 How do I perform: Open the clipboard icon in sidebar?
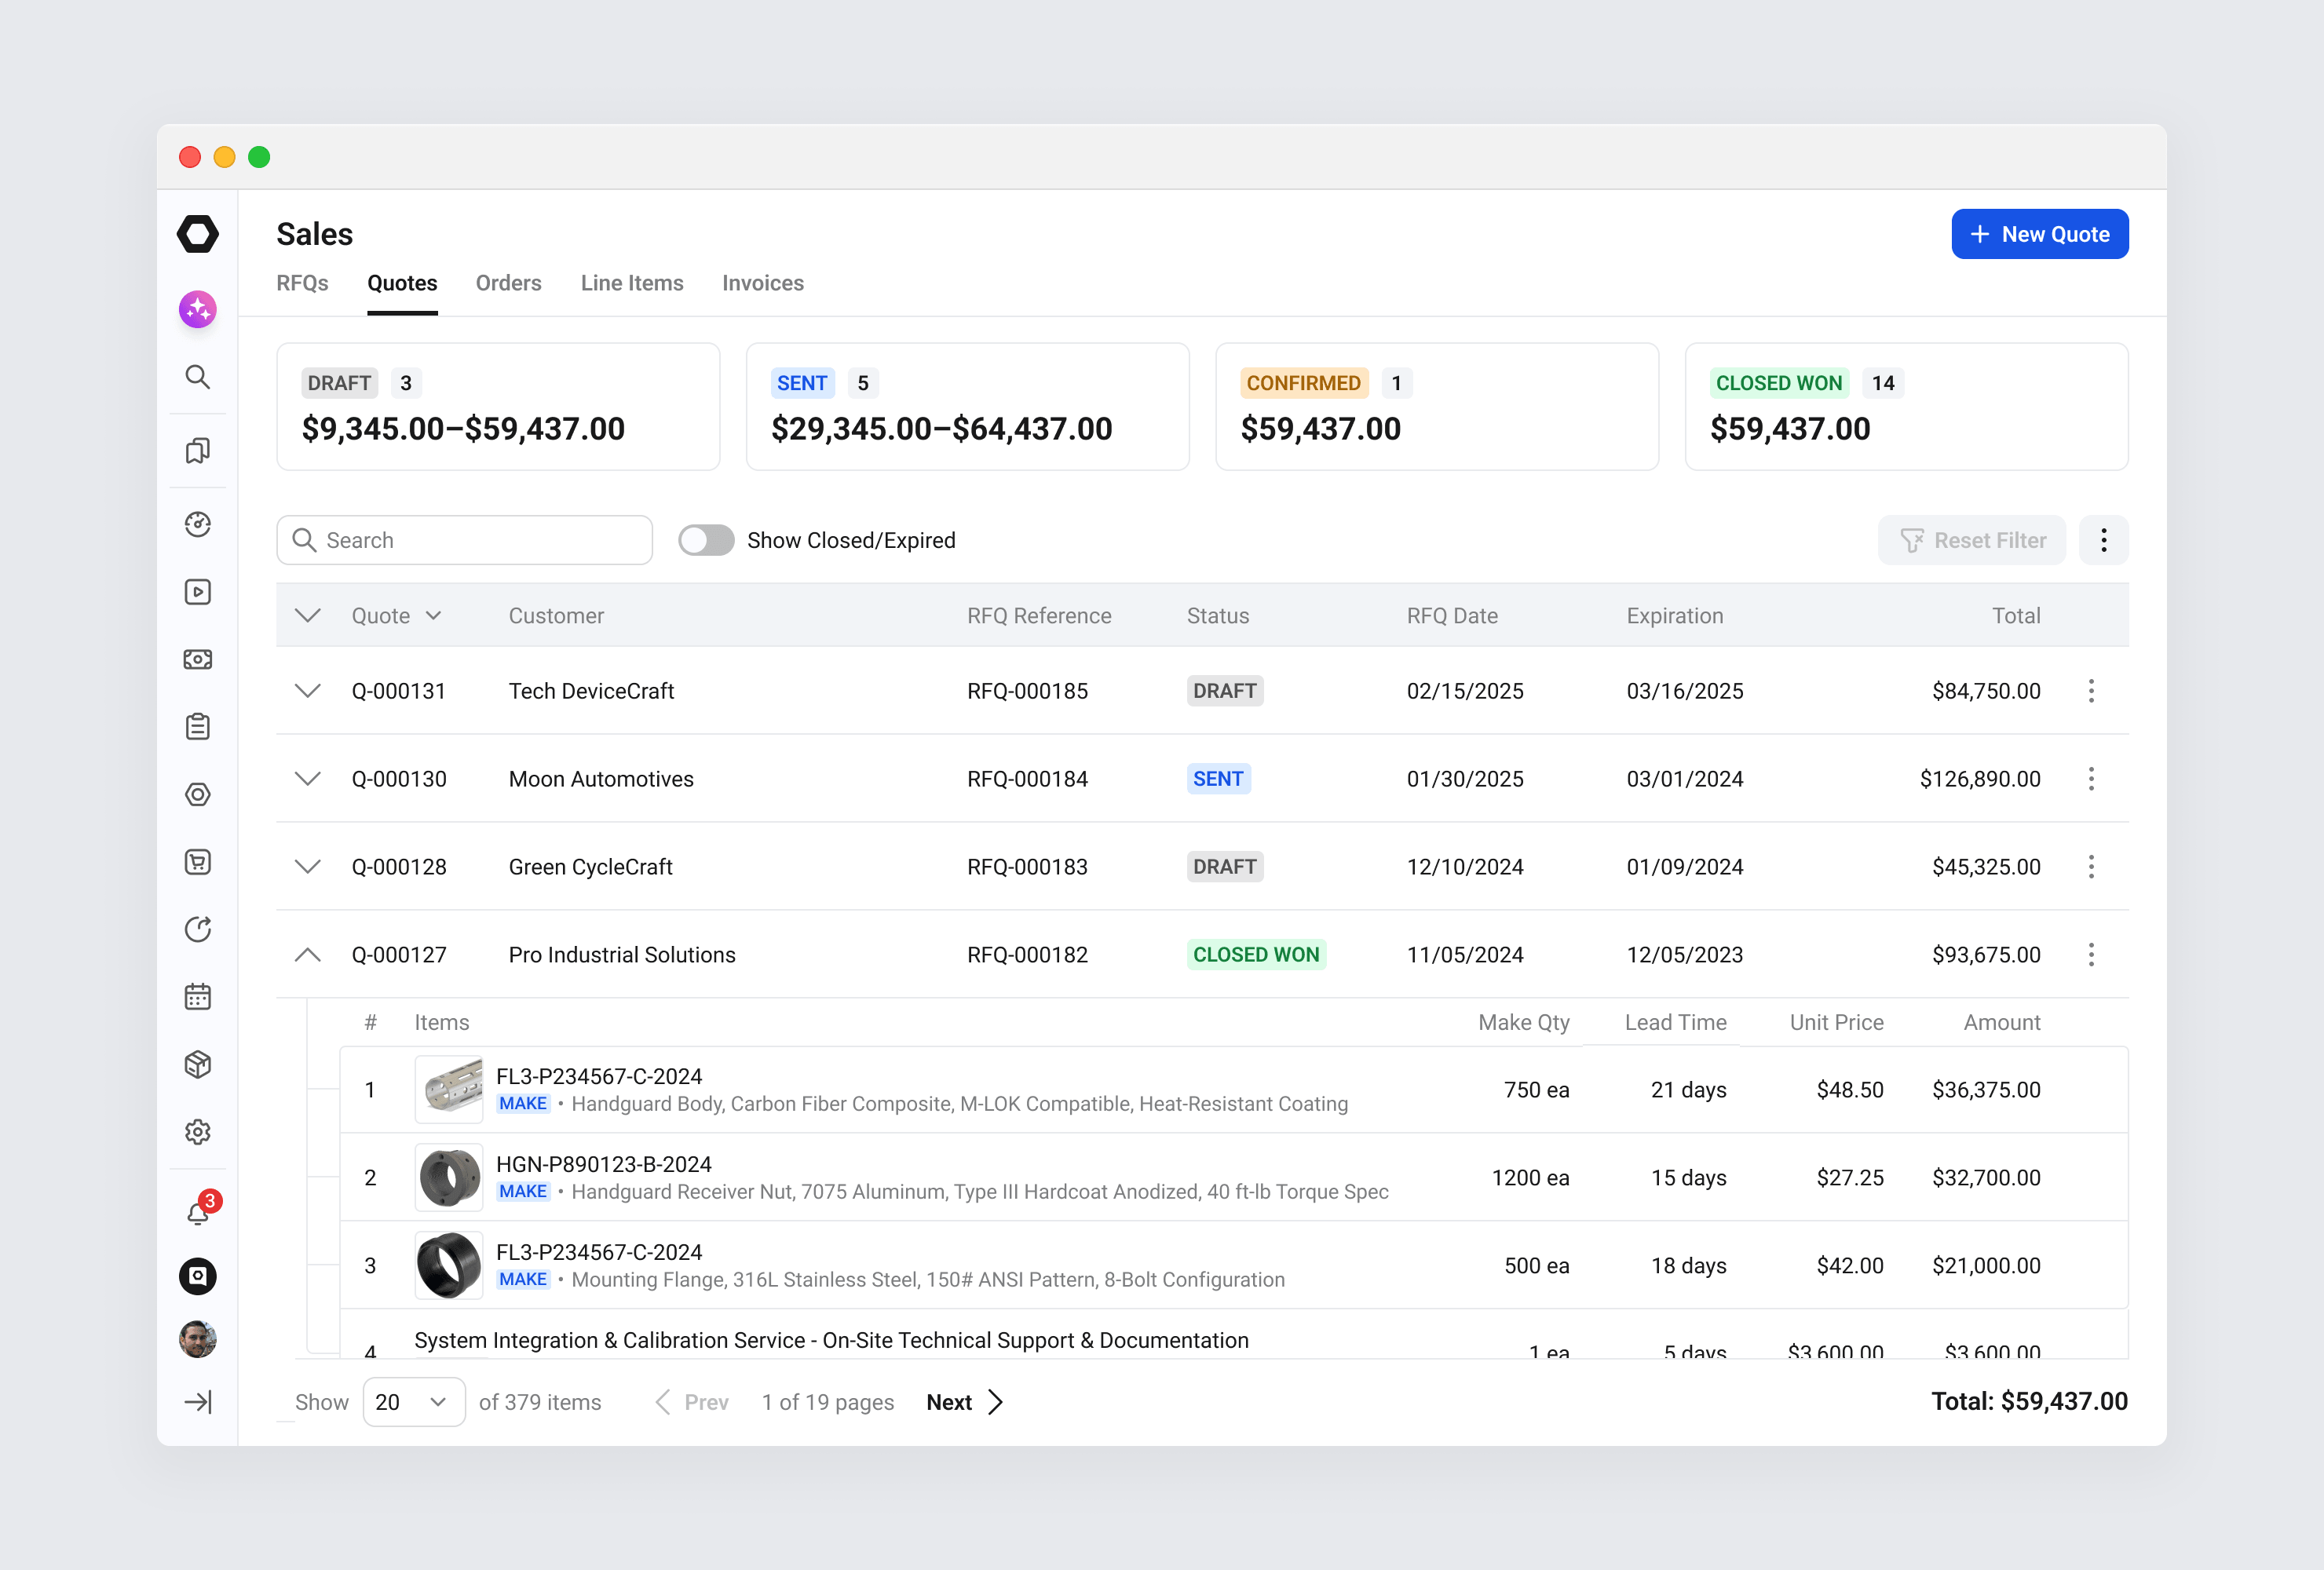click(x=198, y=727)
